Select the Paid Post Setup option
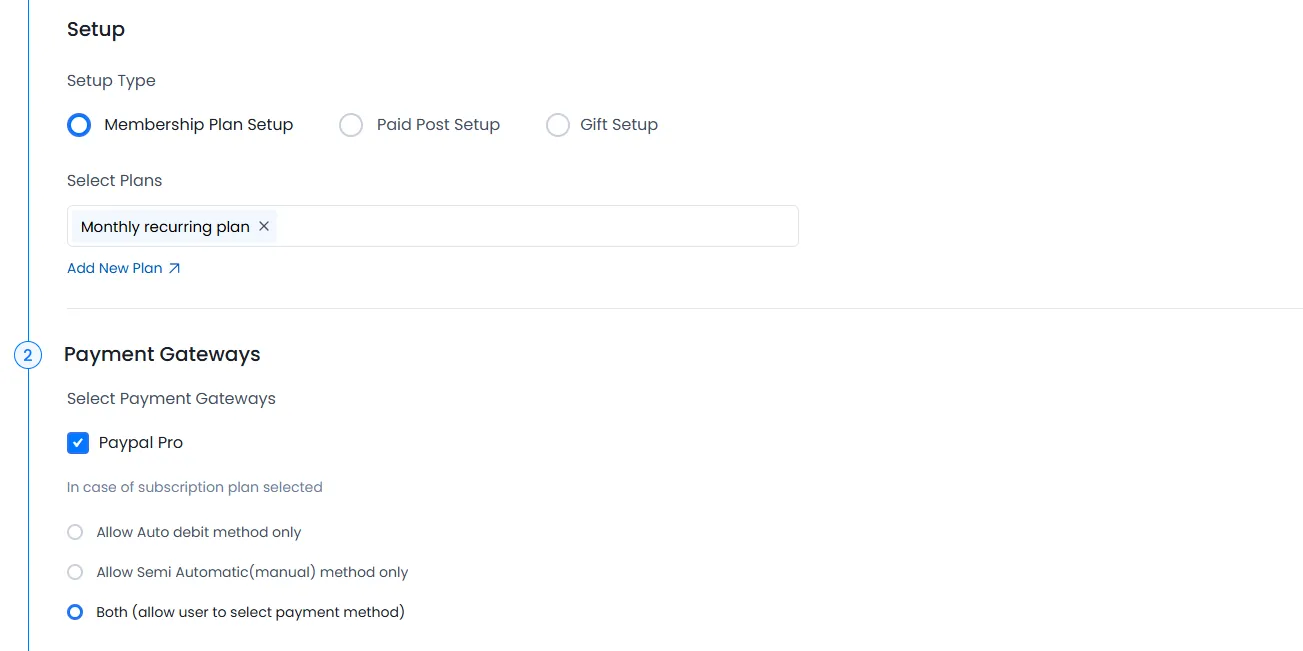Viewport: 1303px width, 651px height. pos(351,124)
